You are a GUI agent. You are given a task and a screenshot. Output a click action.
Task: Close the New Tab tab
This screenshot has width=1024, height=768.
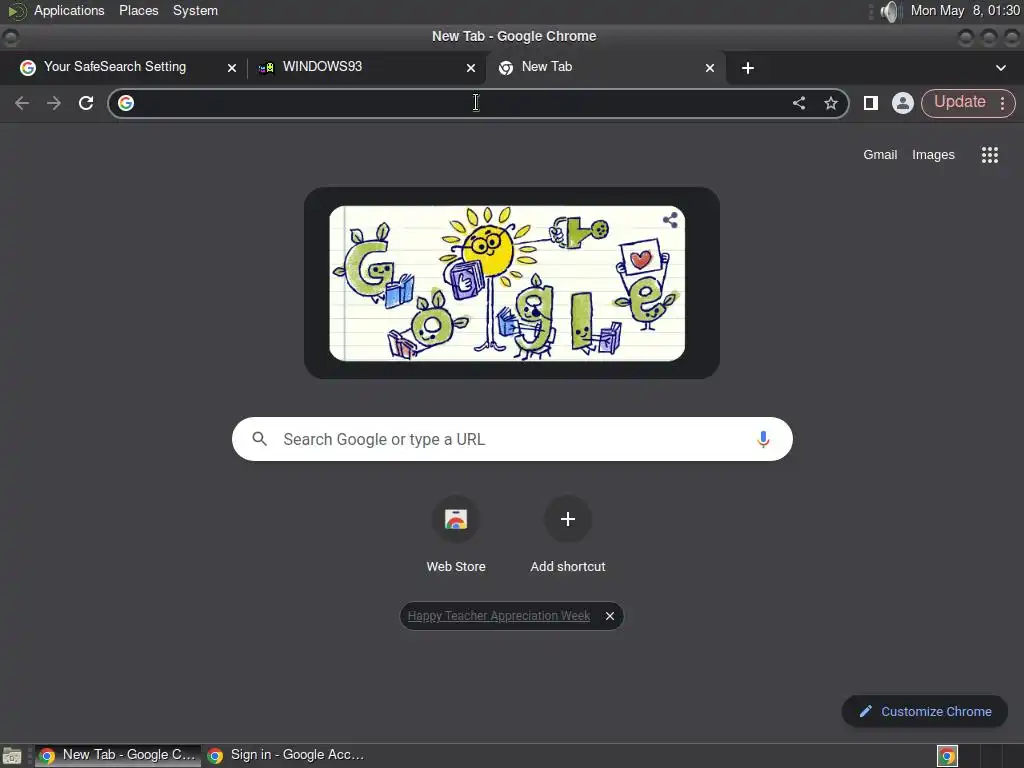(710, 68)
